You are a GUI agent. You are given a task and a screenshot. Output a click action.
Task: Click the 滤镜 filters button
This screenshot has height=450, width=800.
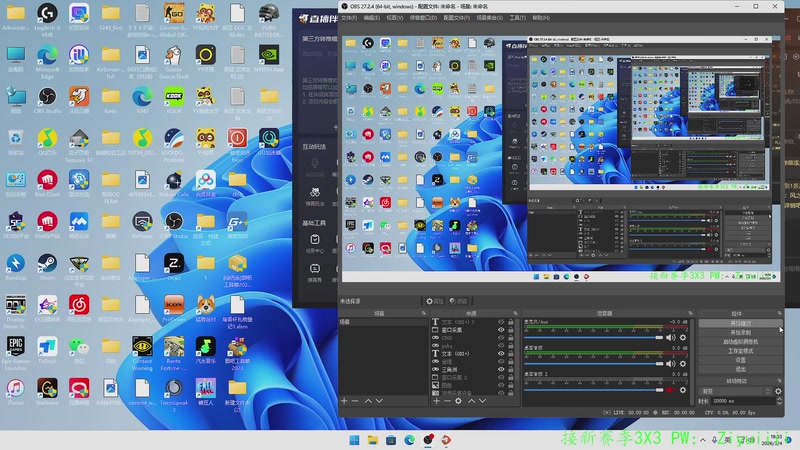click(459, 301)
